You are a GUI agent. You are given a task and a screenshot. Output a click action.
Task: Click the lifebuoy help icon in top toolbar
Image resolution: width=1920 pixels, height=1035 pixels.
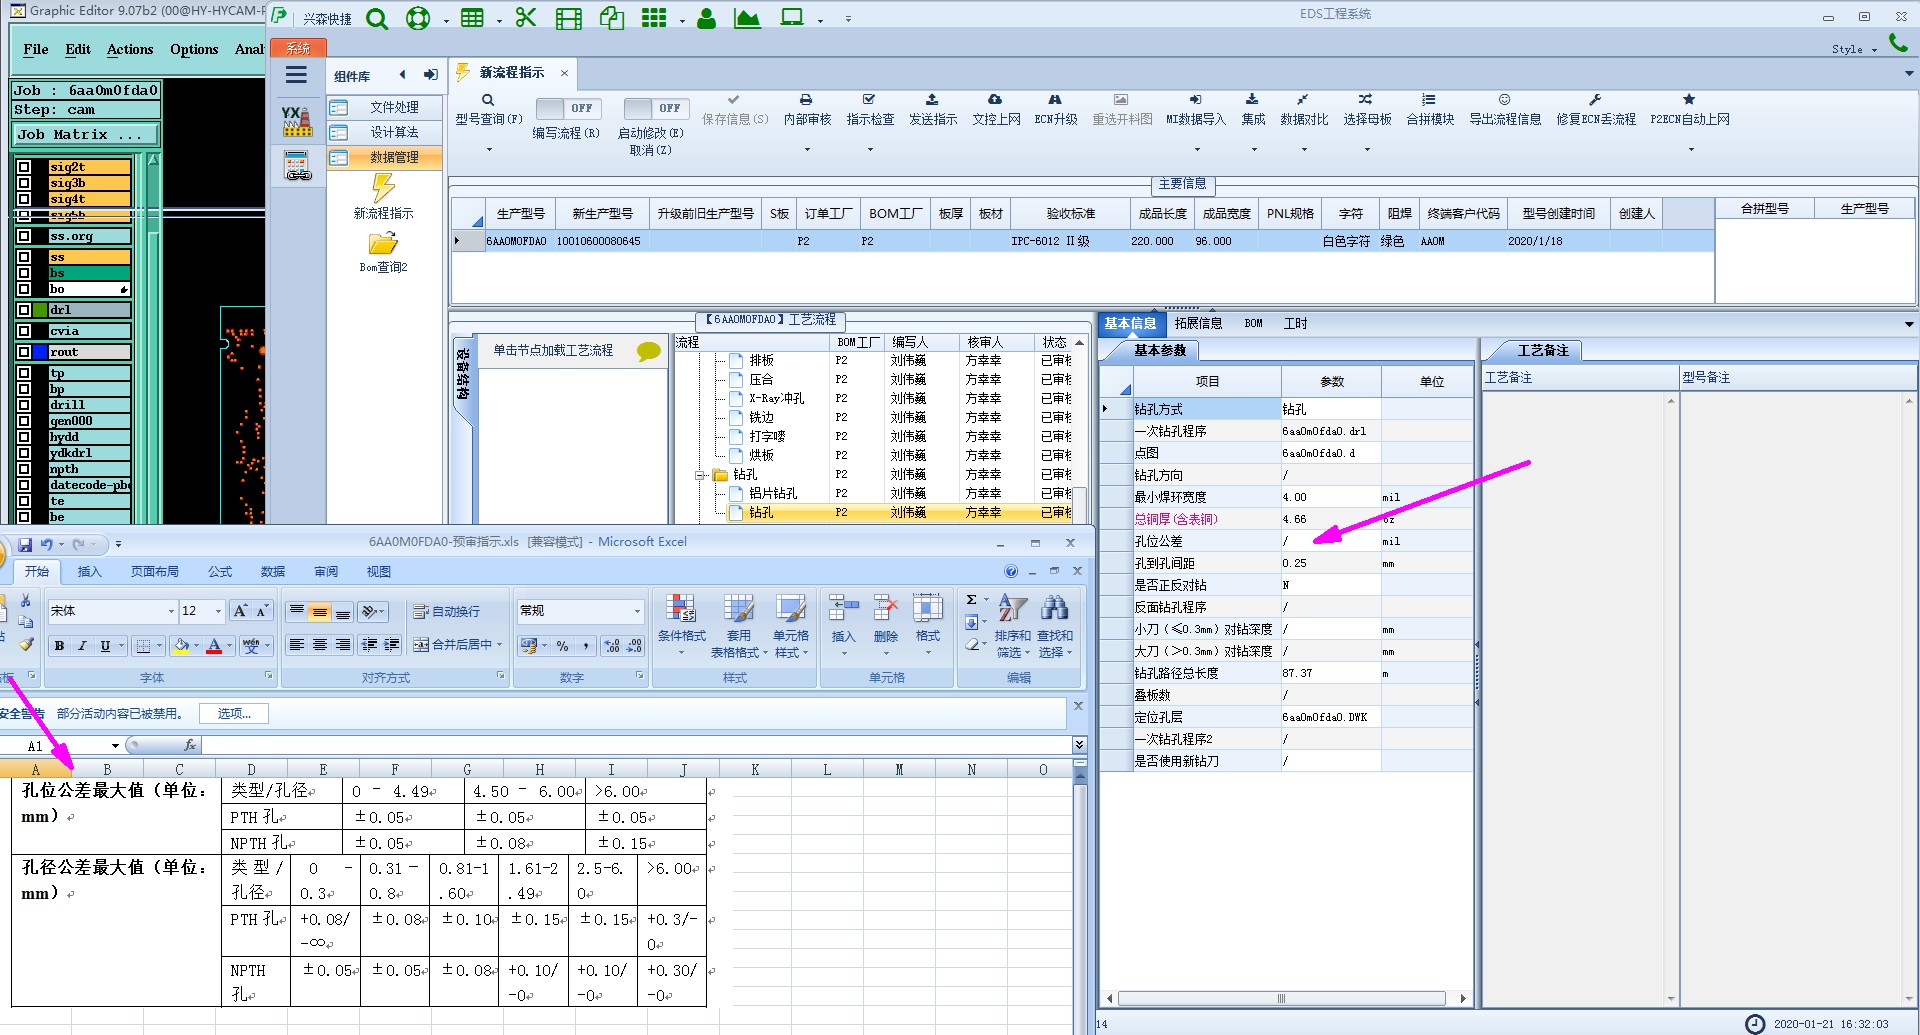coord(418,18)
